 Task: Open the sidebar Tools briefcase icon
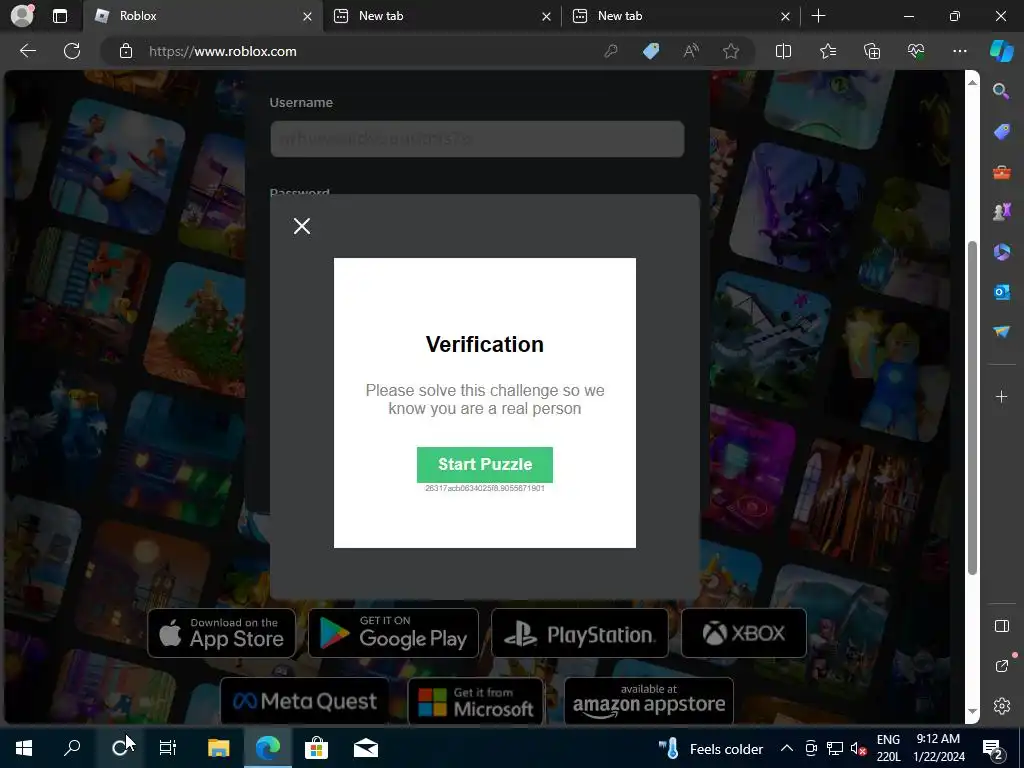[x=1001, y=172]
